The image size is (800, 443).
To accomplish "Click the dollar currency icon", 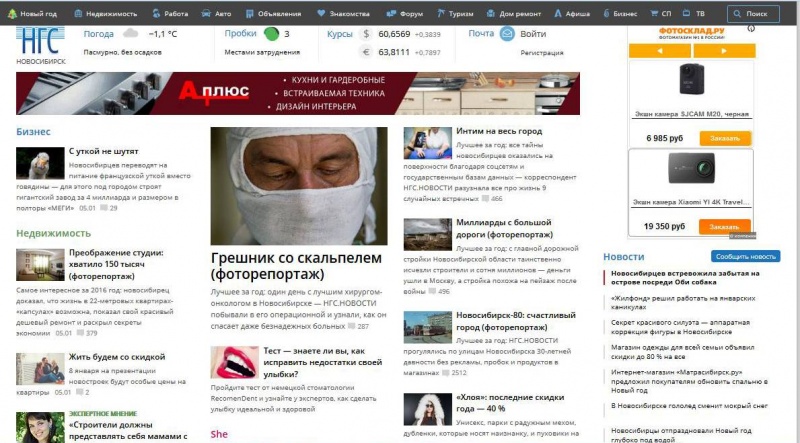I will [x=366, y=34].
